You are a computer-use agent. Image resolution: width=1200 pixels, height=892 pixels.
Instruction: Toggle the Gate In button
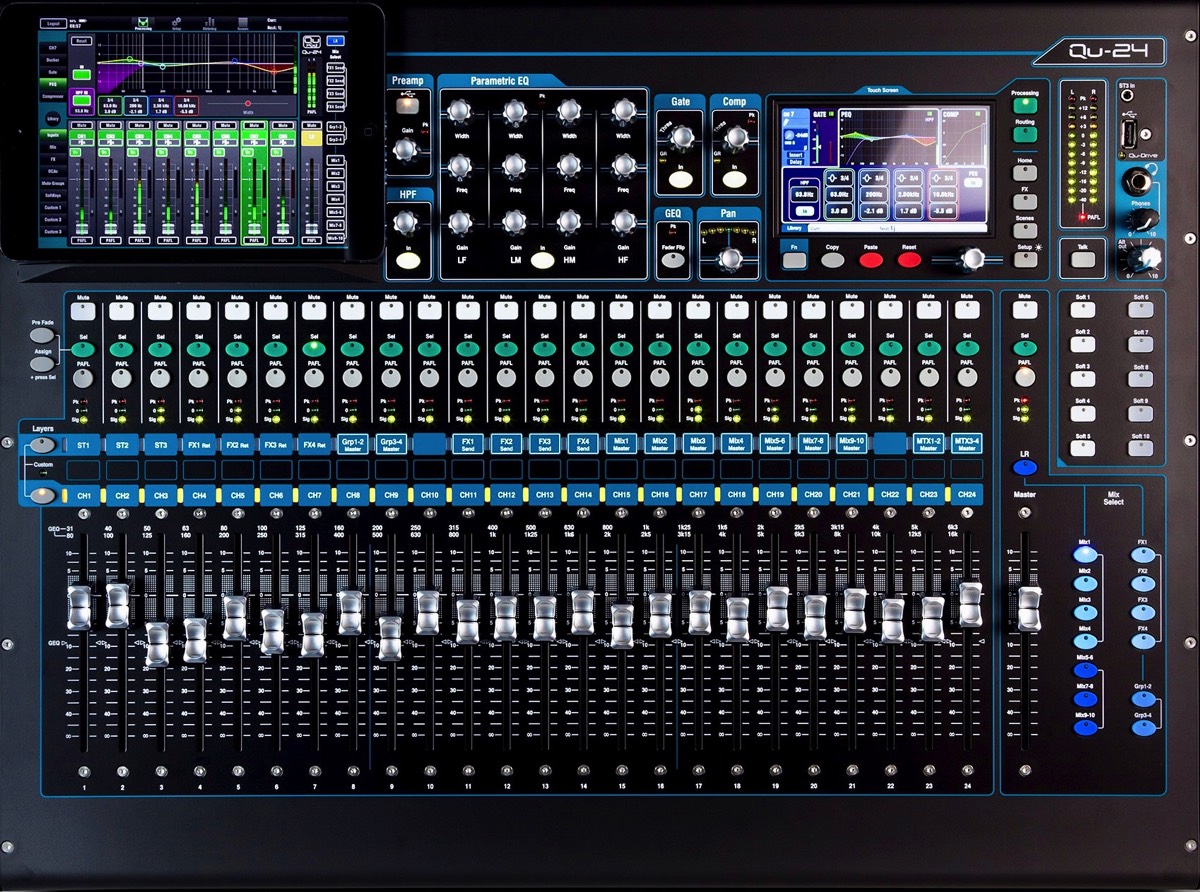click(681, 179)
